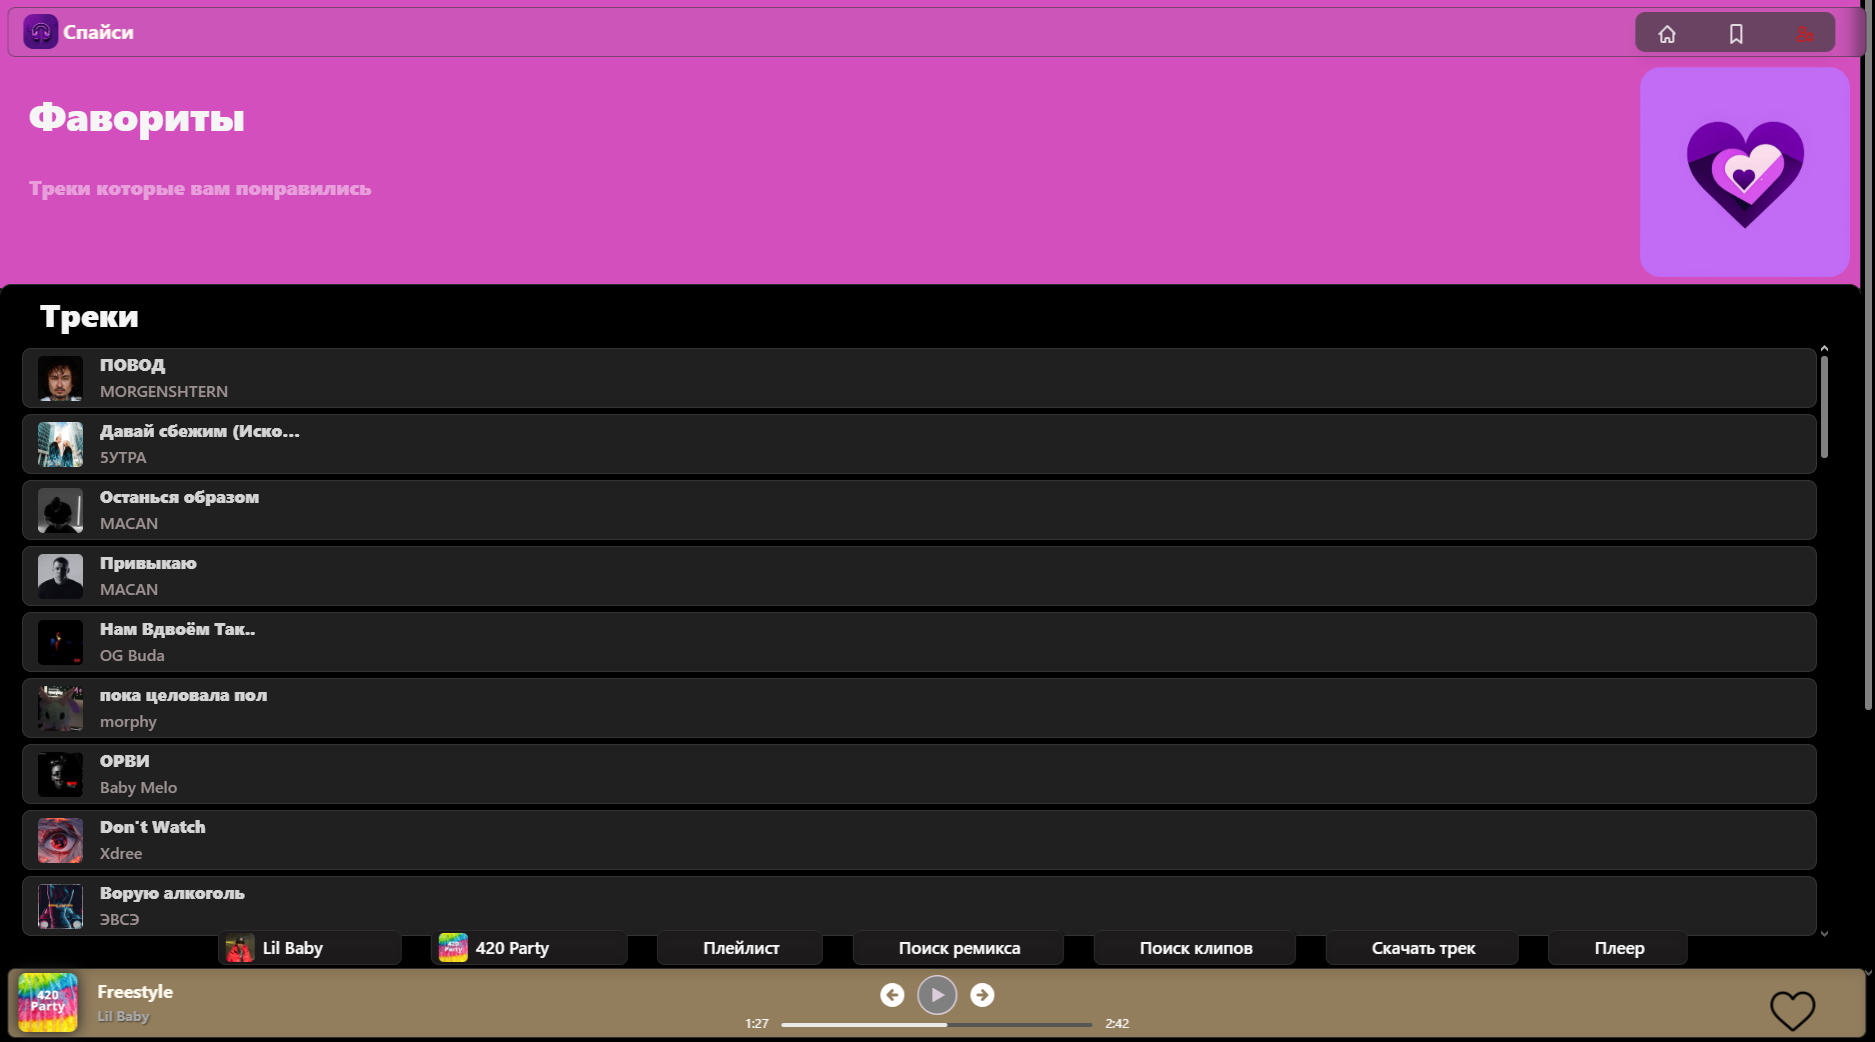
Task: Click the track list scrollbar thumb
Action: (x=1824, y=407)
